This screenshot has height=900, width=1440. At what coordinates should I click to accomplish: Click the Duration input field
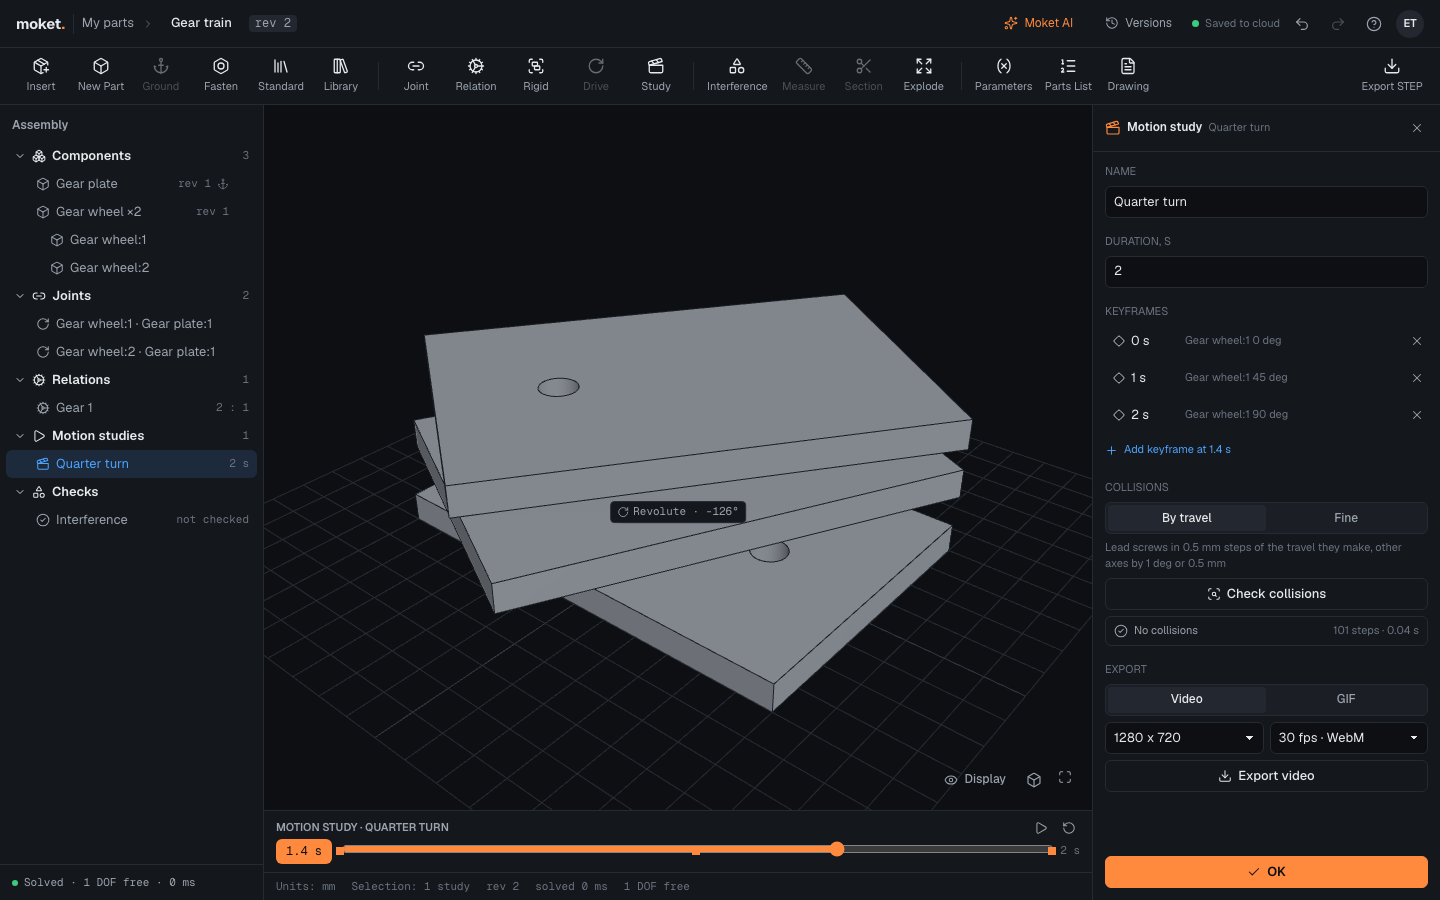pyautogui.click(x=1266, y=271)
